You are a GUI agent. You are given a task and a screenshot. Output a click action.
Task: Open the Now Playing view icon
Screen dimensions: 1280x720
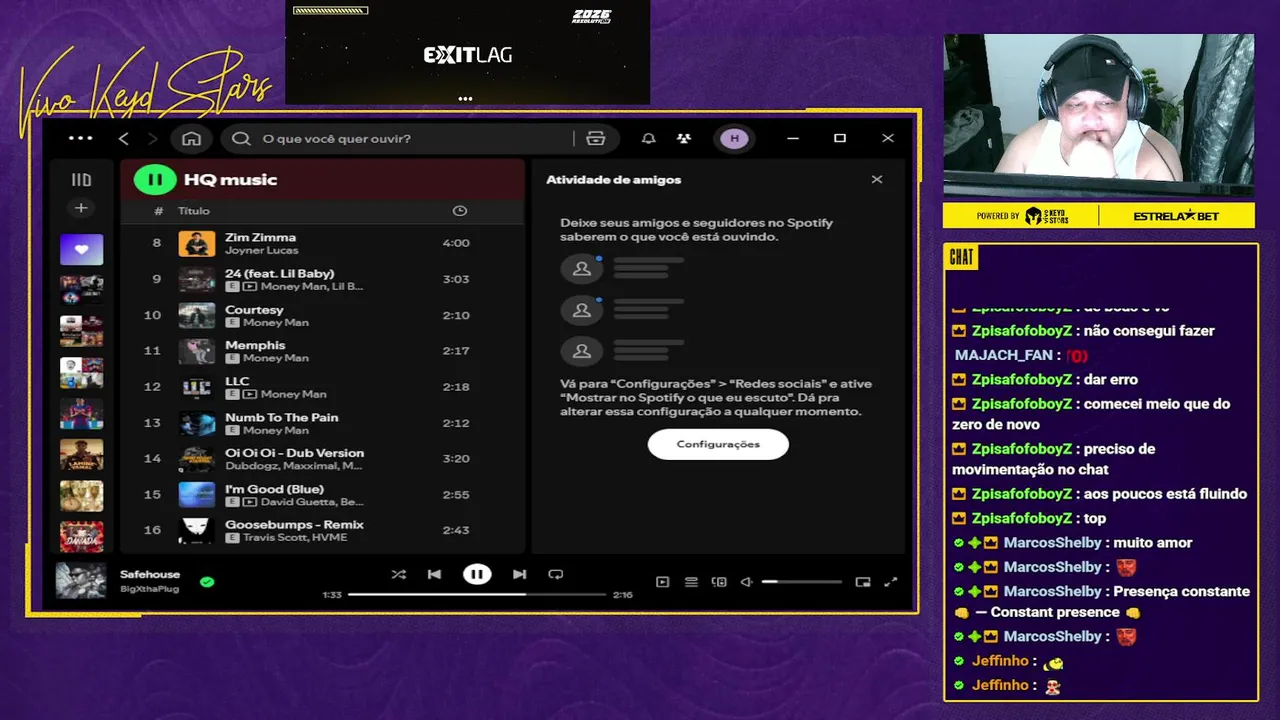(x=662, y=582)
